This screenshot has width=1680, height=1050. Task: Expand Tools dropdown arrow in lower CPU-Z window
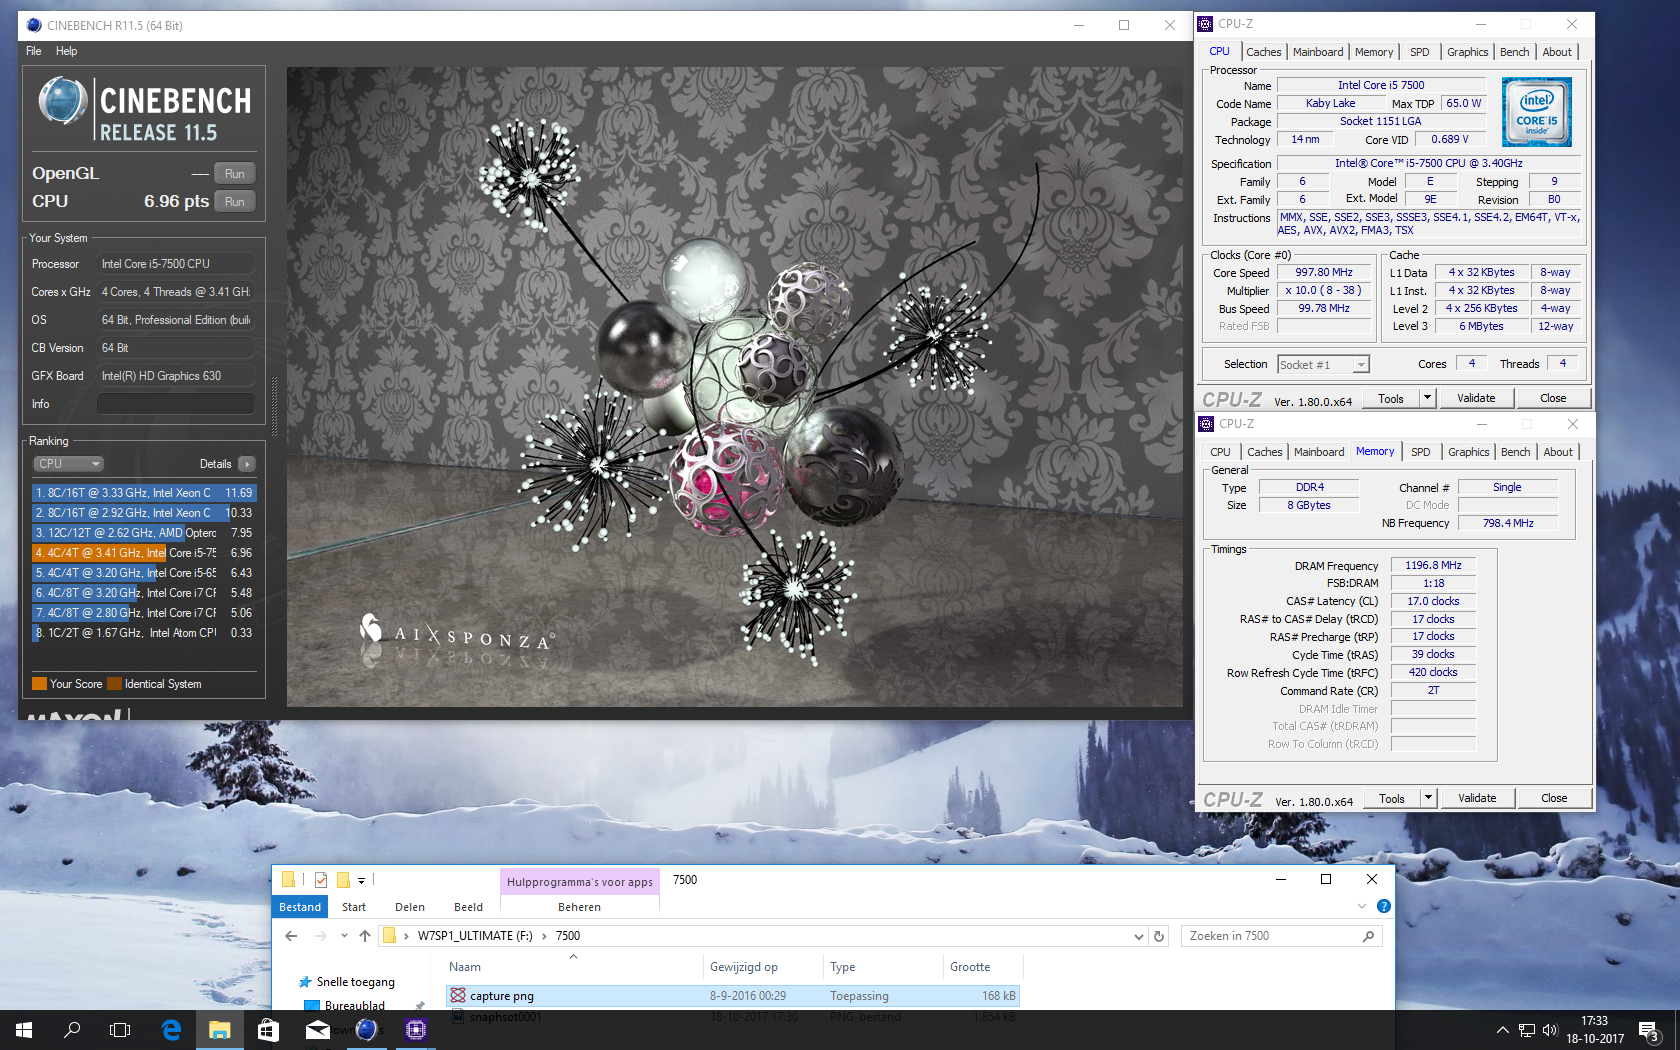pos(1429,798)
